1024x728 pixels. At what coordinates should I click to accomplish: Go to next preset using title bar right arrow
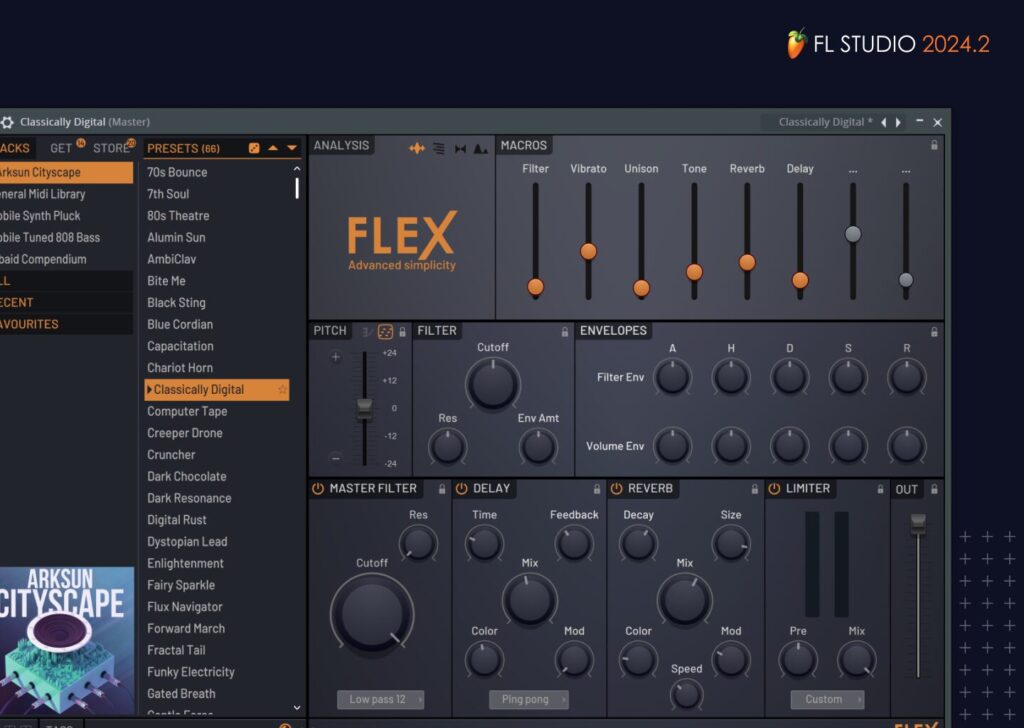click(x=899, y=122)
